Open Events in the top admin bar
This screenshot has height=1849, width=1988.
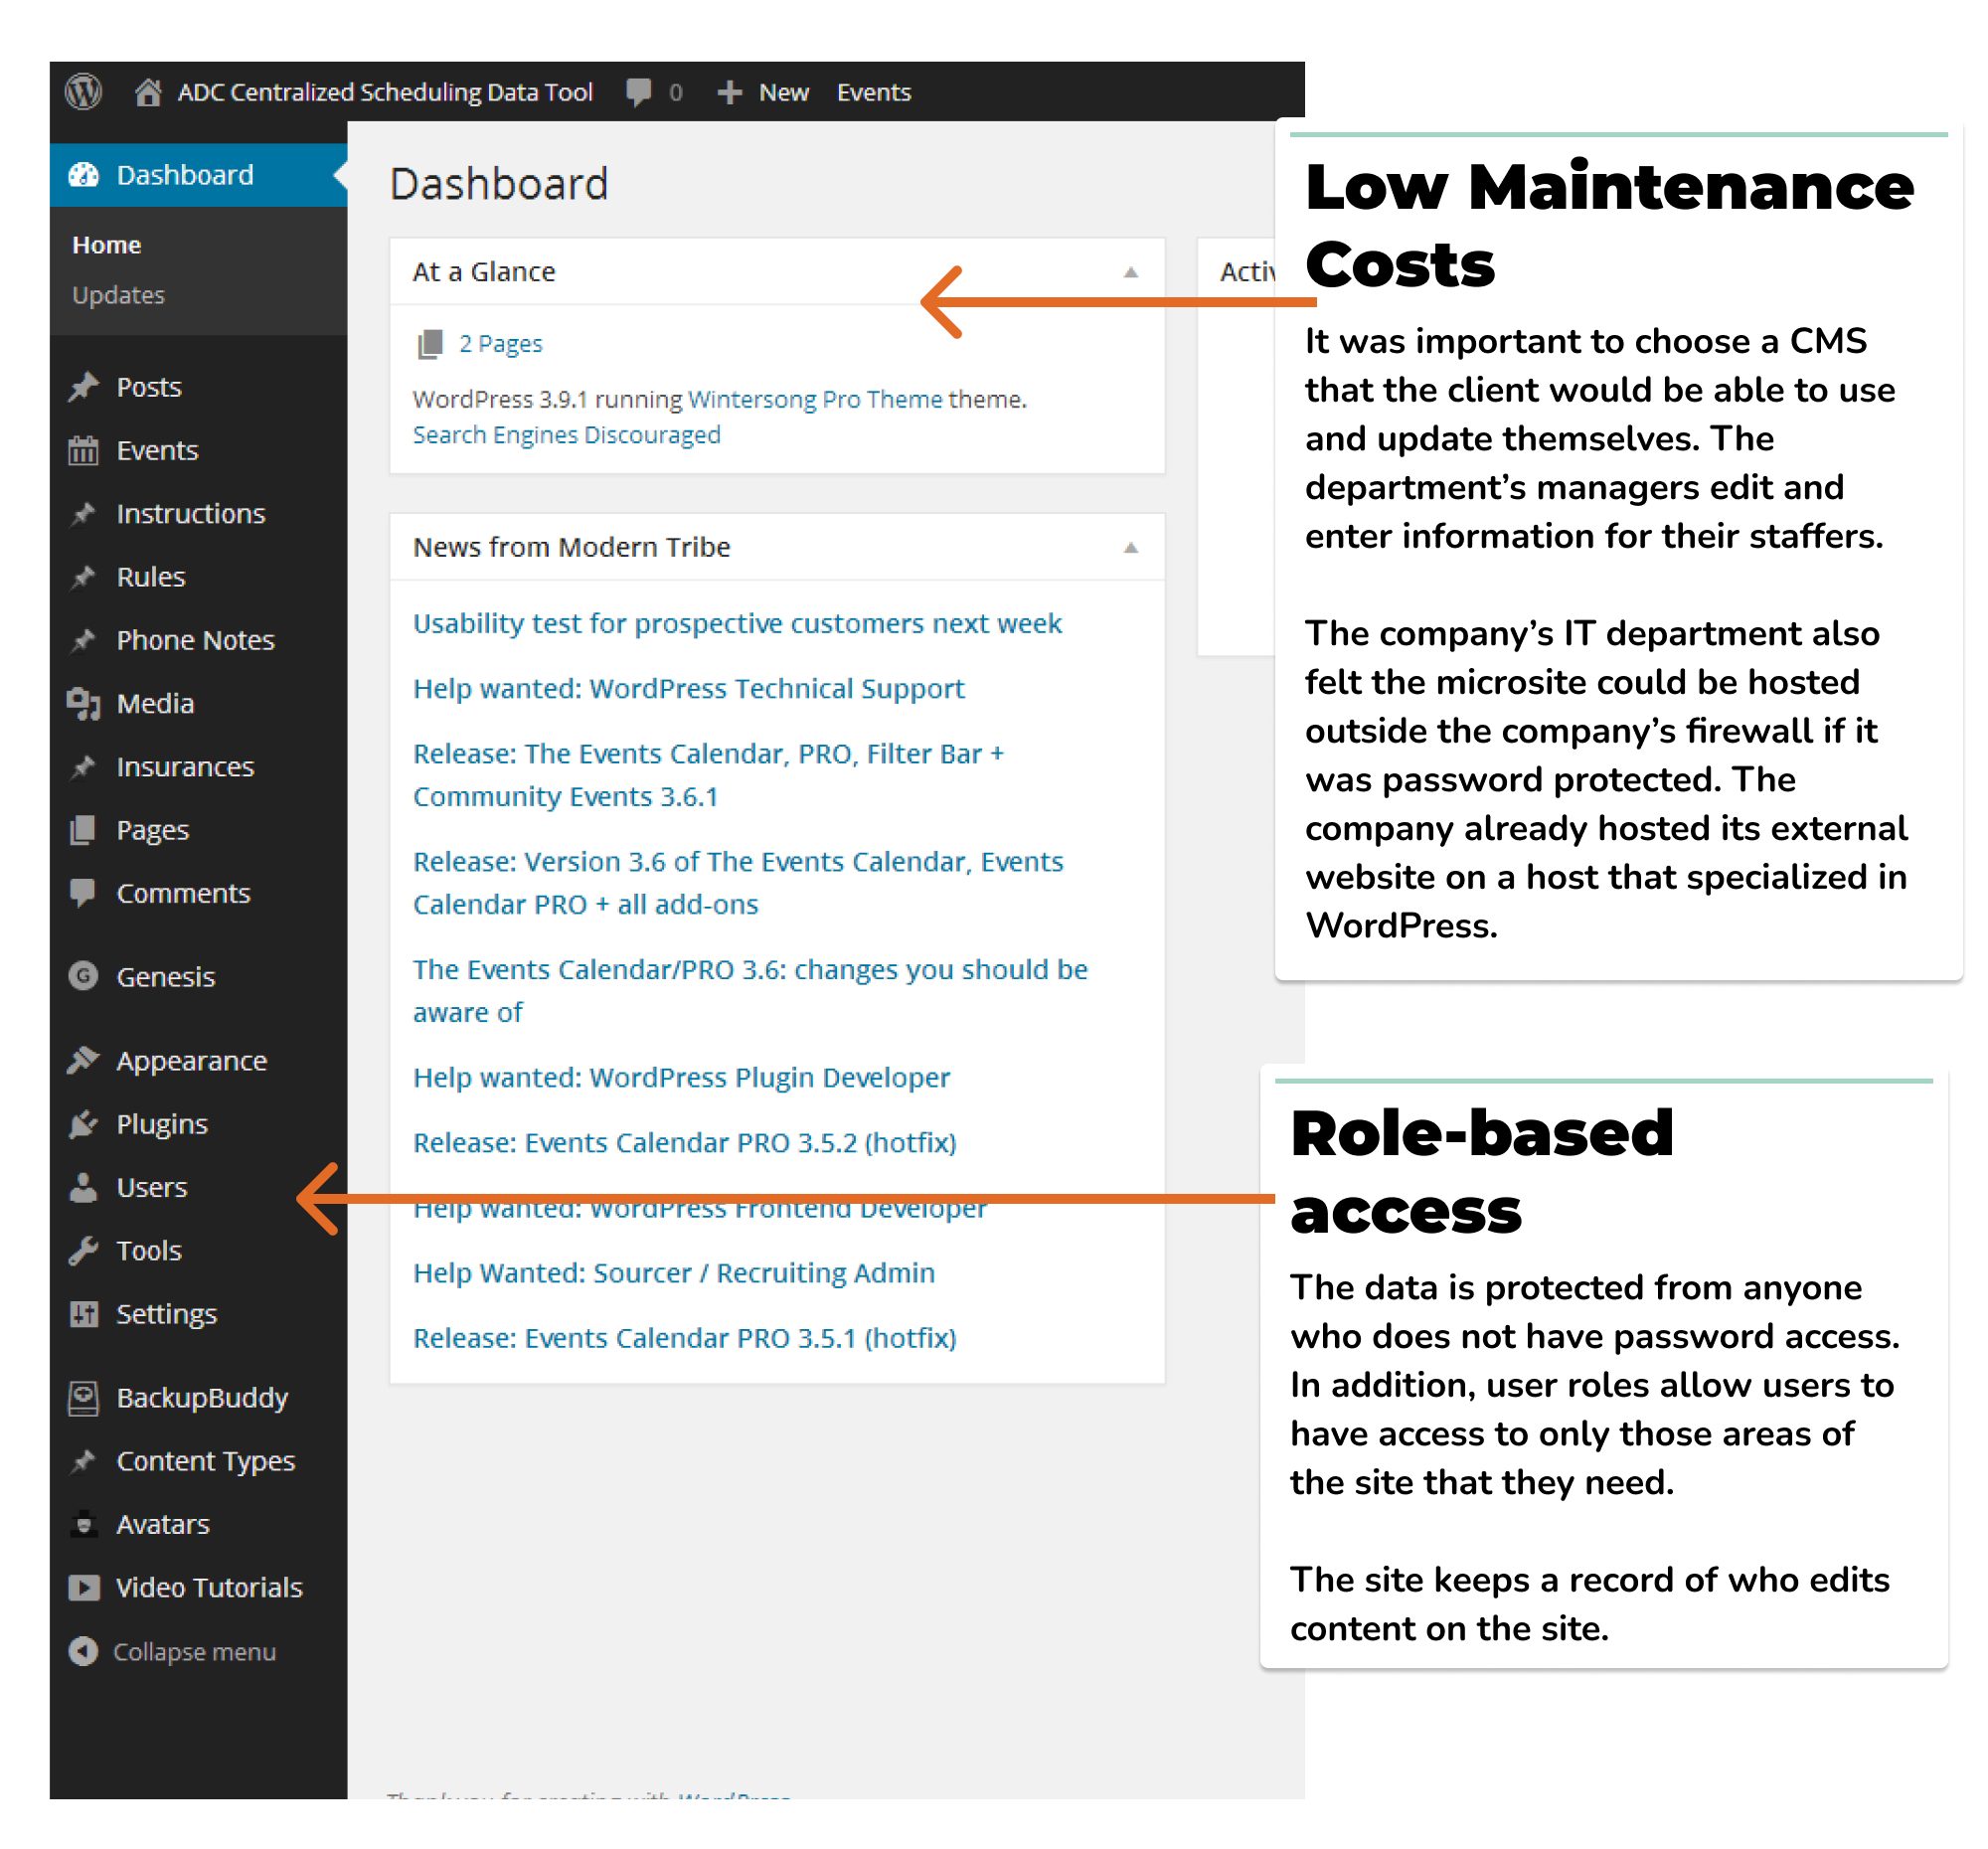[875, 93]
